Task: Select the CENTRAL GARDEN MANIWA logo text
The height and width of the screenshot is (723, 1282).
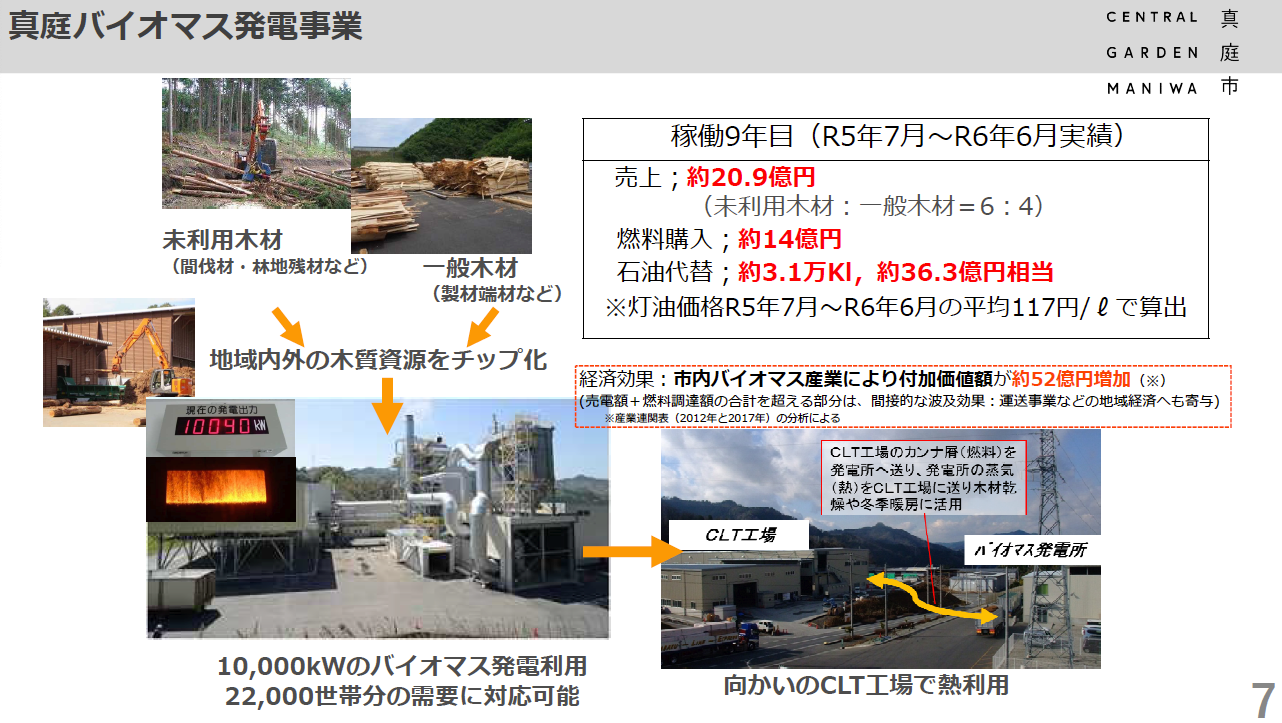Action: pyautogui.click(x=1153, y=52)
